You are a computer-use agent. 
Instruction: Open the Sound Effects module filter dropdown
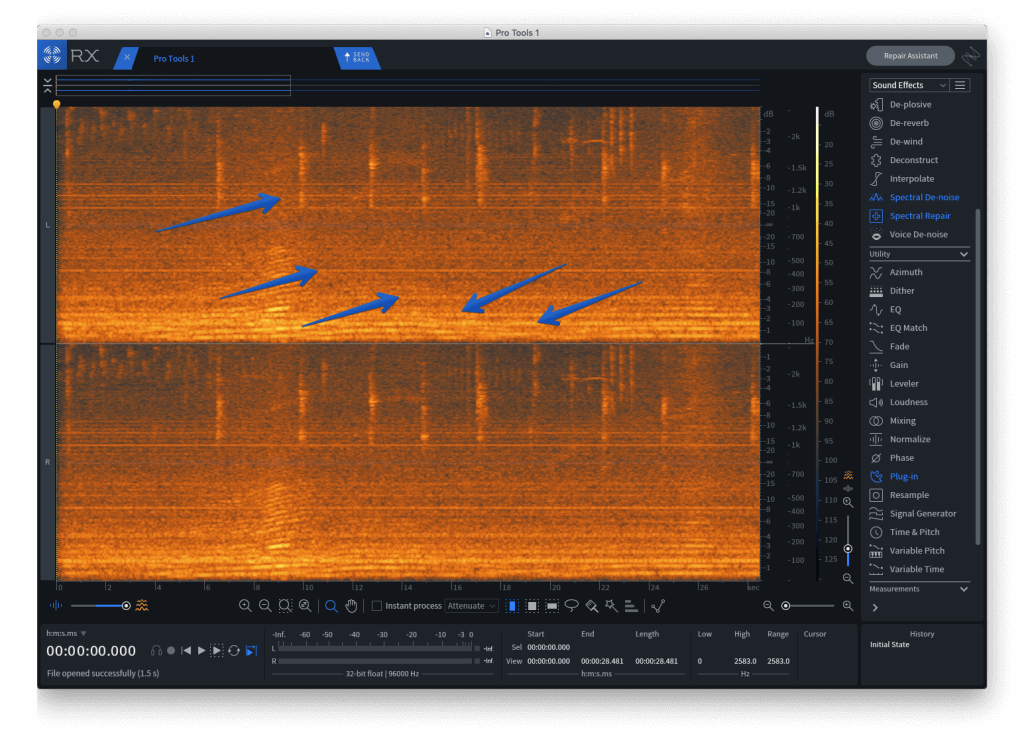pos(909,85)
